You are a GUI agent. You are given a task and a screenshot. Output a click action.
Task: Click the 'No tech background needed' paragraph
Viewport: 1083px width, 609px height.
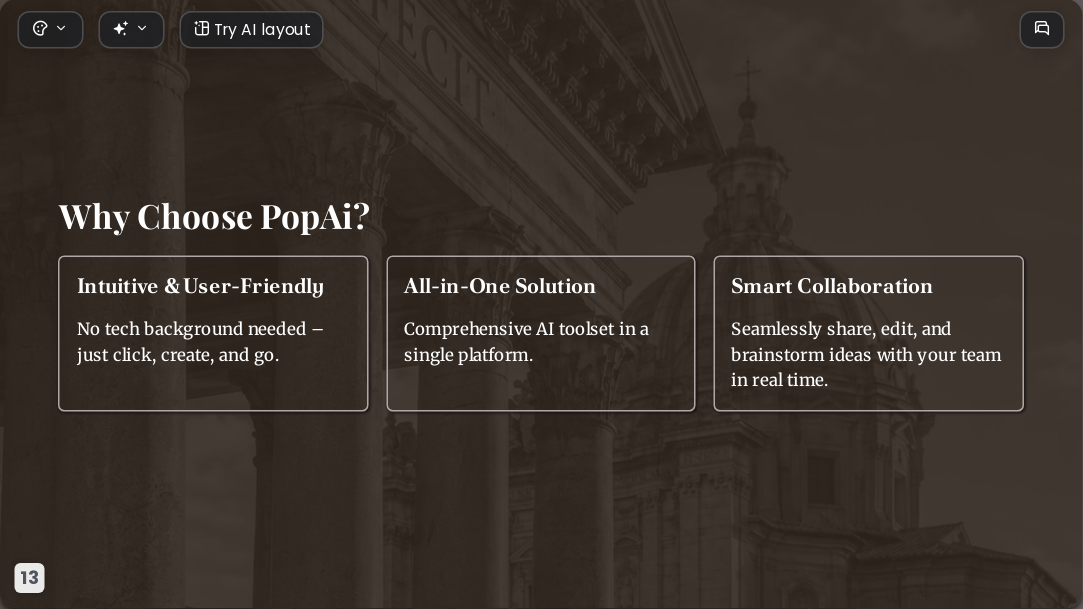coord(200,342)
